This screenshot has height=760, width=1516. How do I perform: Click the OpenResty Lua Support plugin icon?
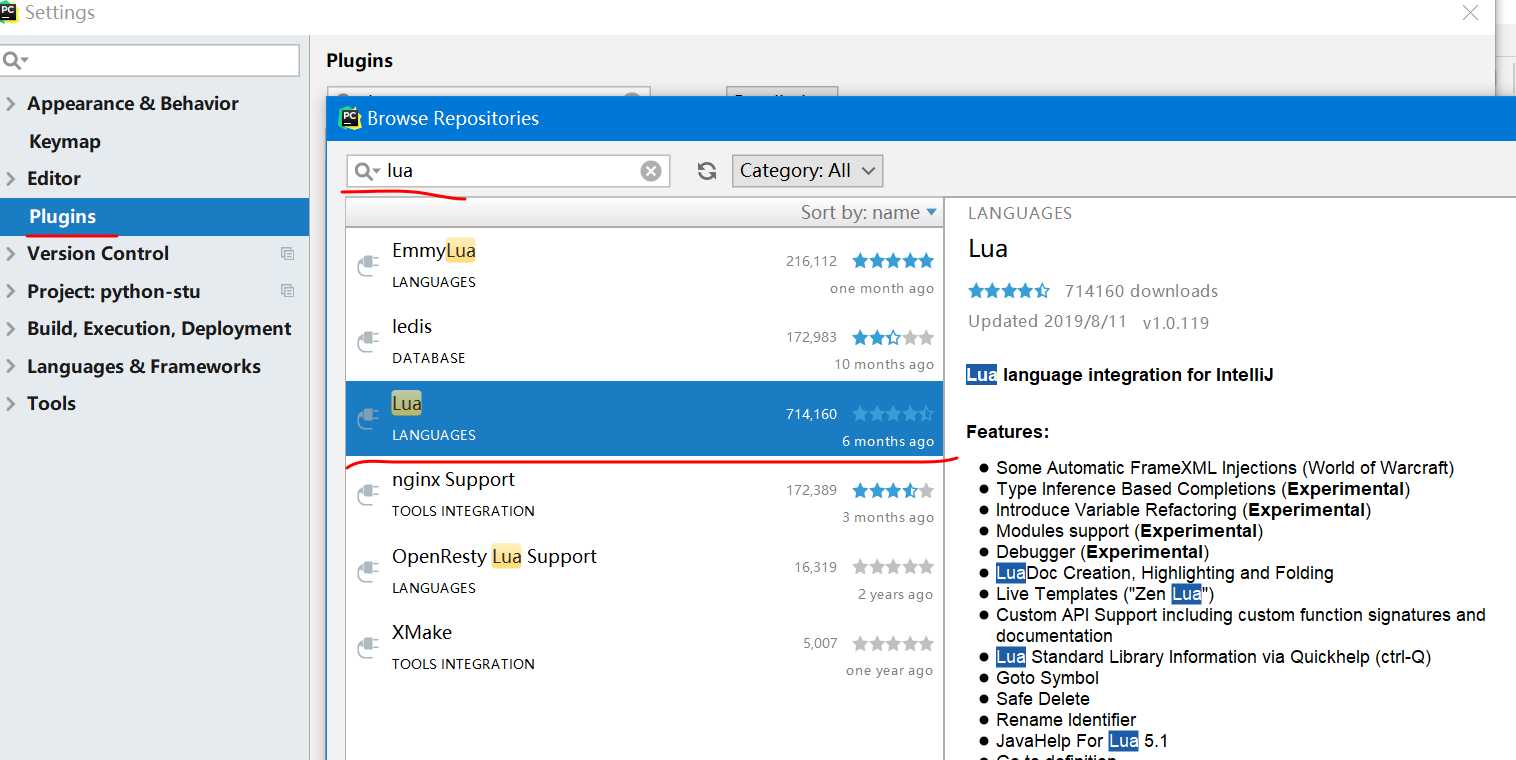click(368, 571)
